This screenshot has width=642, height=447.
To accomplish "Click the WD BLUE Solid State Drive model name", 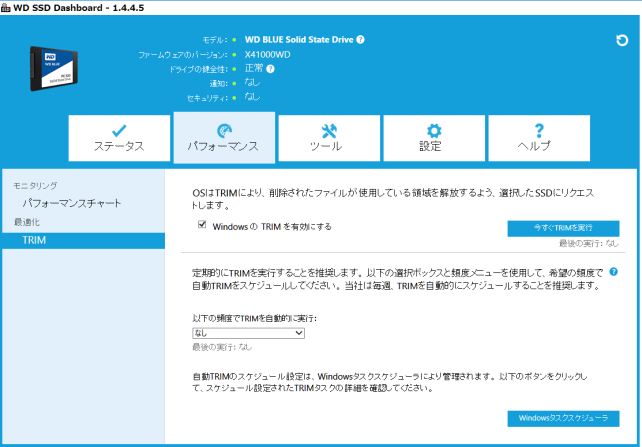I will 299,40.
